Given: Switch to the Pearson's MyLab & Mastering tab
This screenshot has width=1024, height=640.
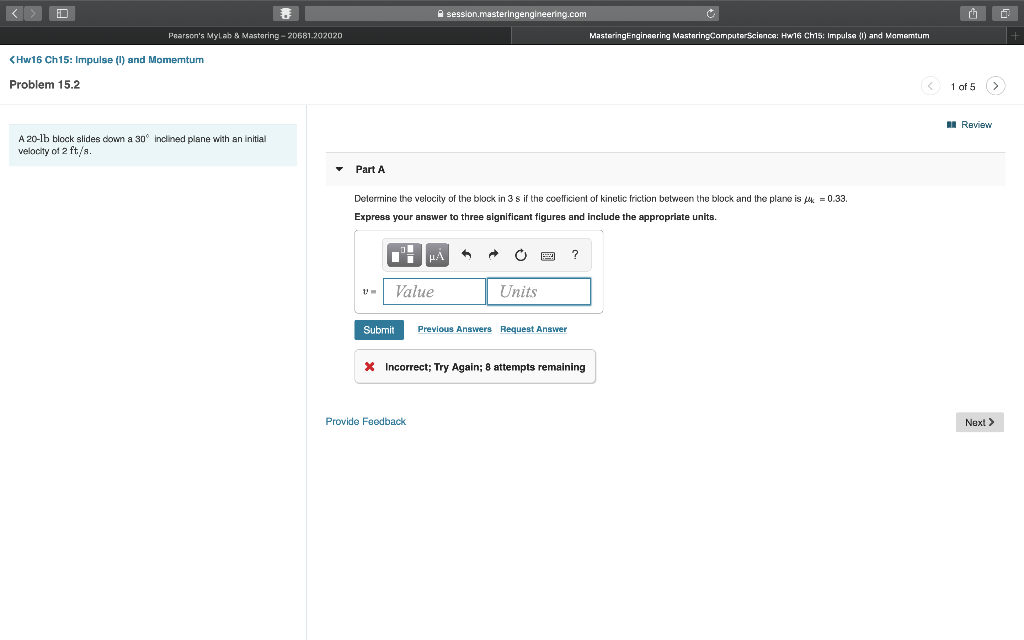Looking at the screenshot, I should tap(255, 35).
